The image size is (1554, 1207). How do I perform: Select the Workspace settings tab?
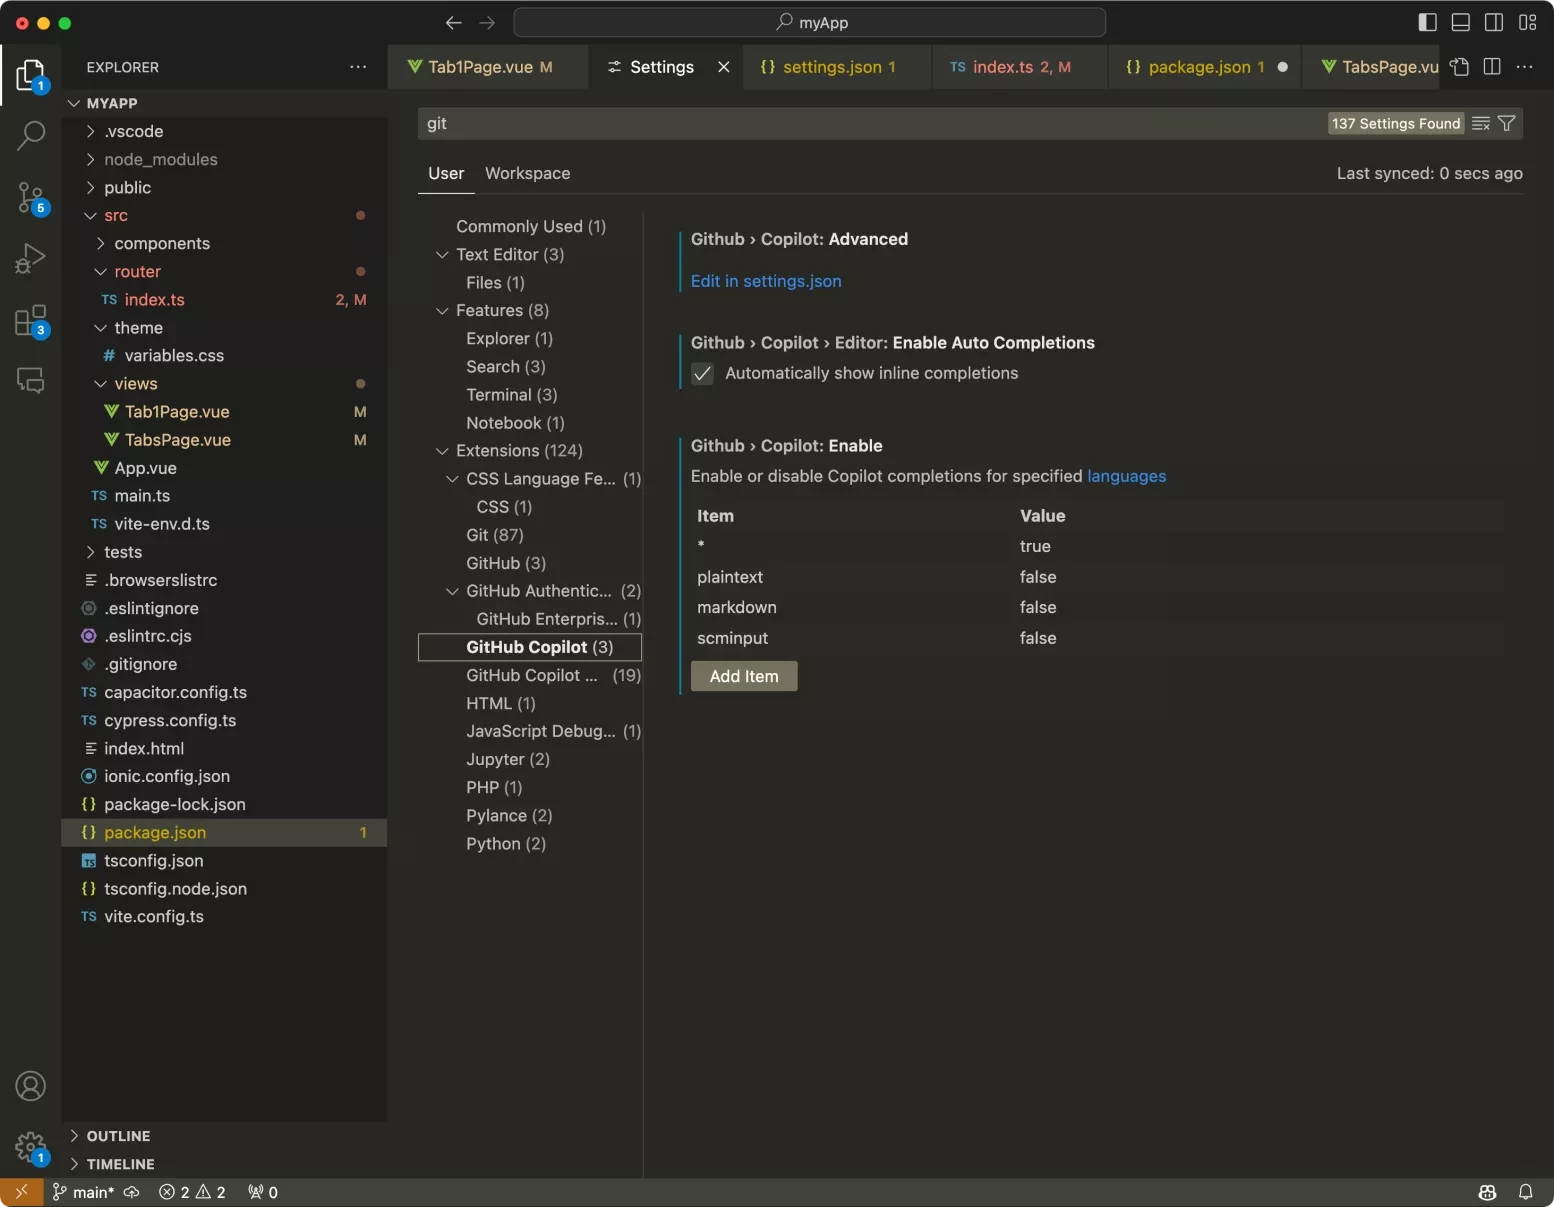coord(528,173)
